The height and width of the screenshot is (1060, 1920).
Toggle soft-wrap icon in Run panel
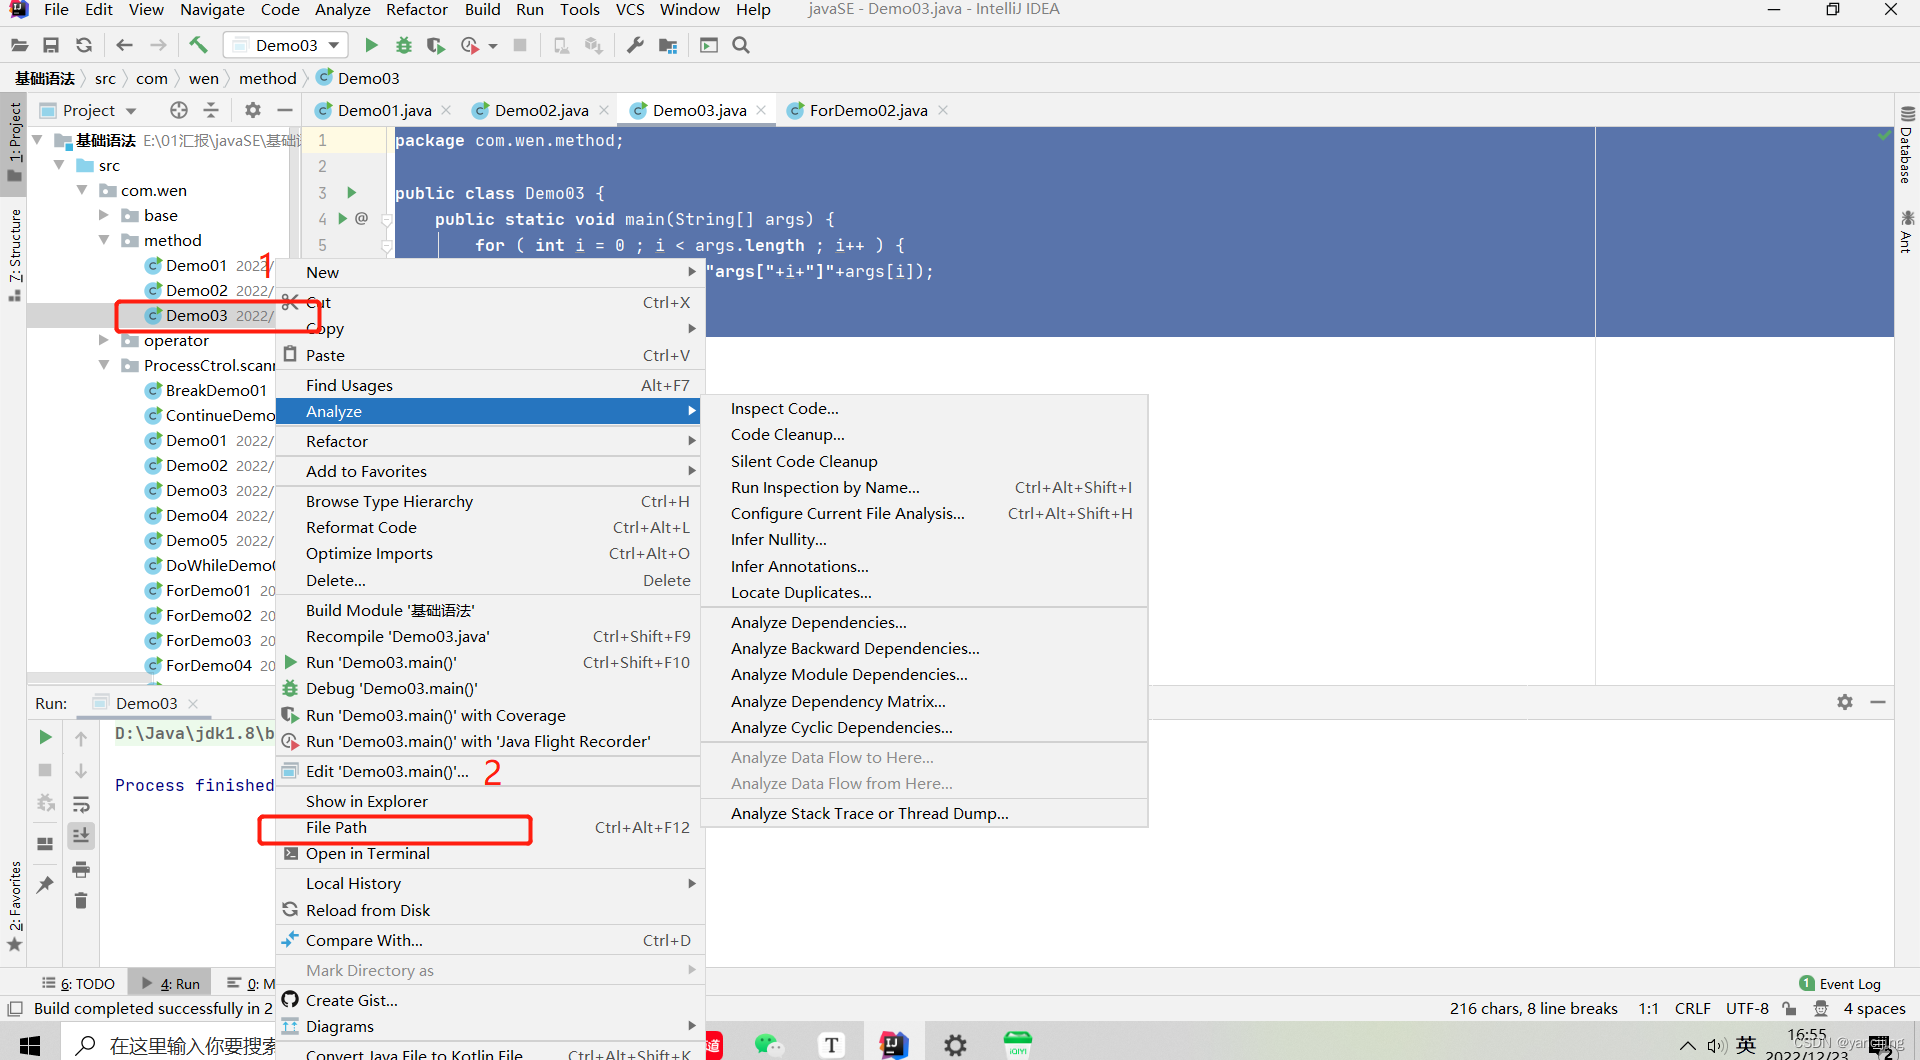pyautogui.click(x=81, y=804)
